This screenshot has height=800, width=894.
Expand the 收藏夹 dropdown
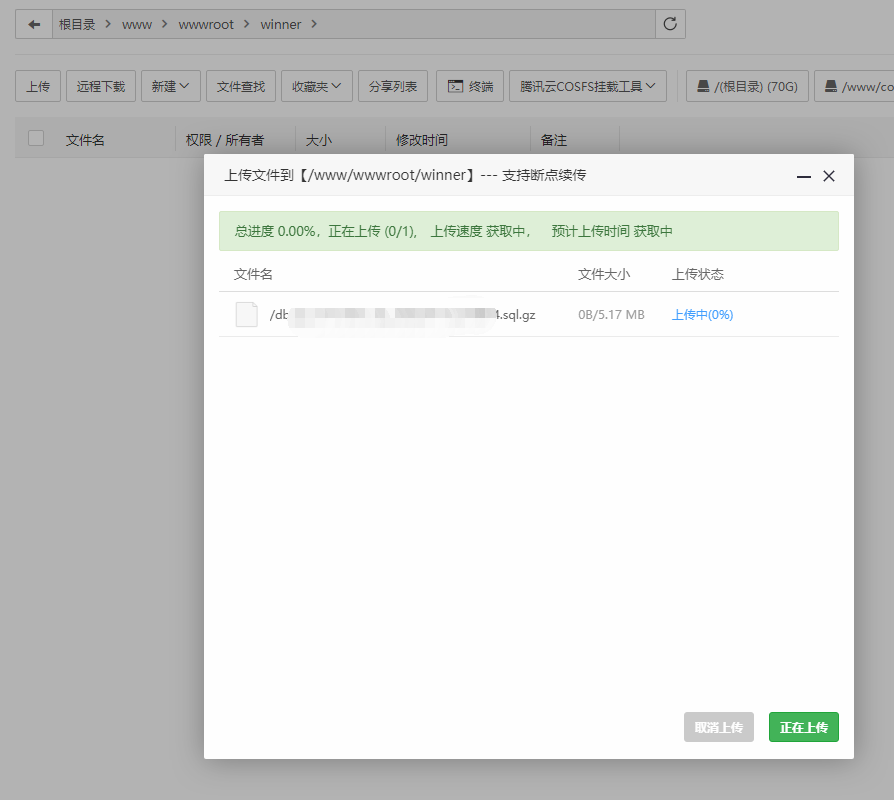(316, 87)
